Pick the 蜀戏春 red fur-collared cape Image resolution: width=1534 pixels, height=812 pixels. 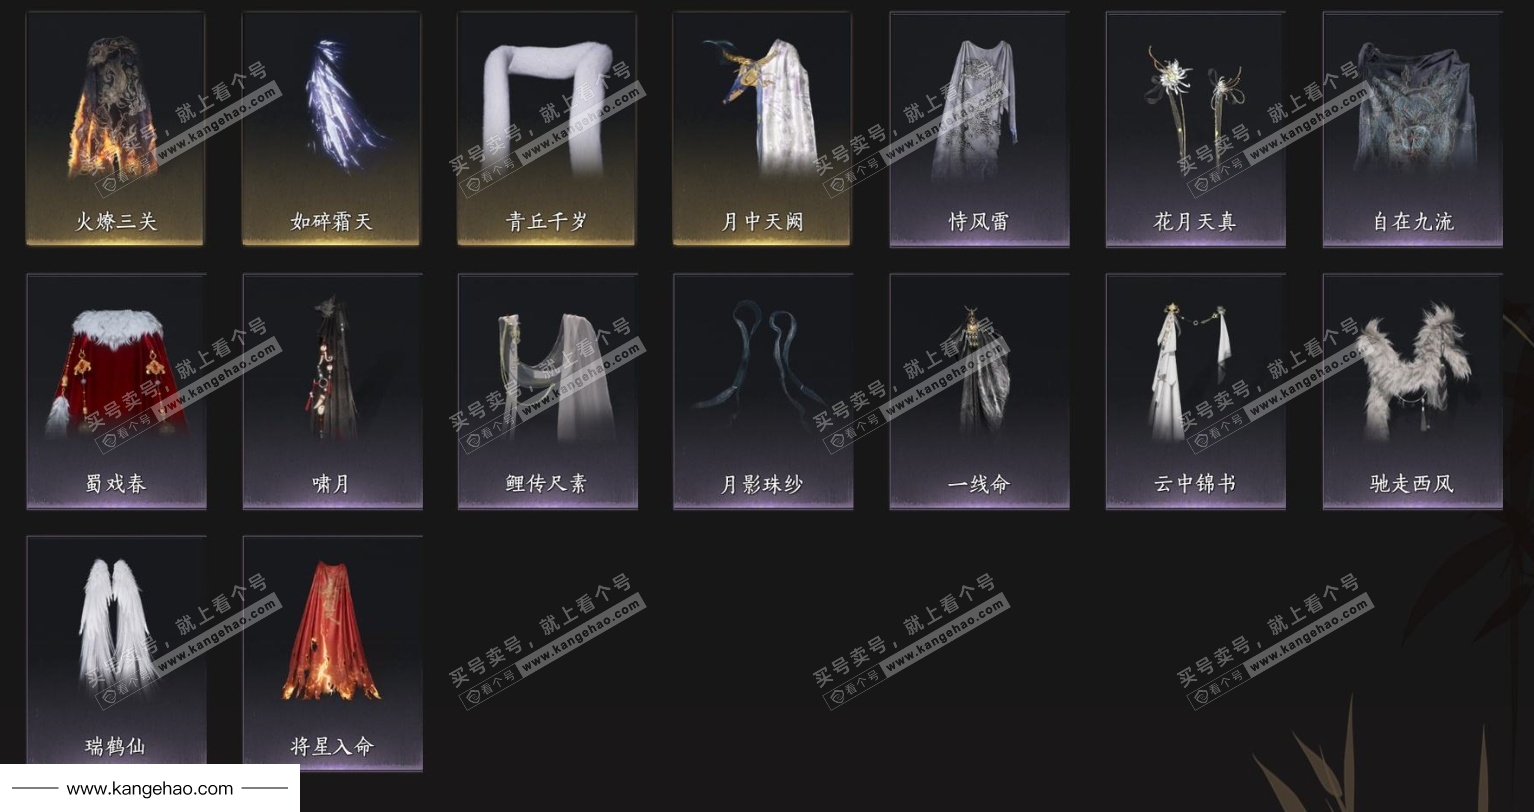[x=116, y=391]
